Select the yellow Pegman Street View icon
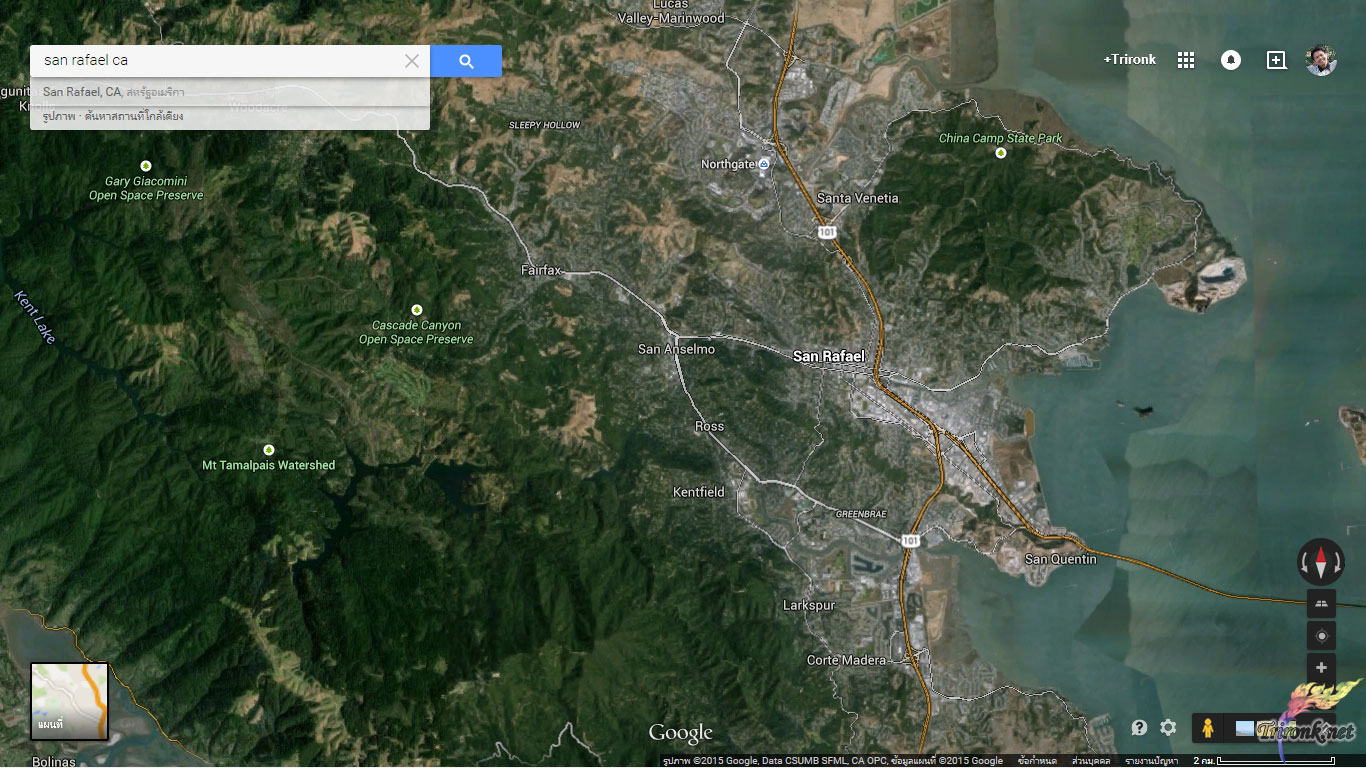The height and width of the screenshot is (768, 1366). [x=1207, y=728]
